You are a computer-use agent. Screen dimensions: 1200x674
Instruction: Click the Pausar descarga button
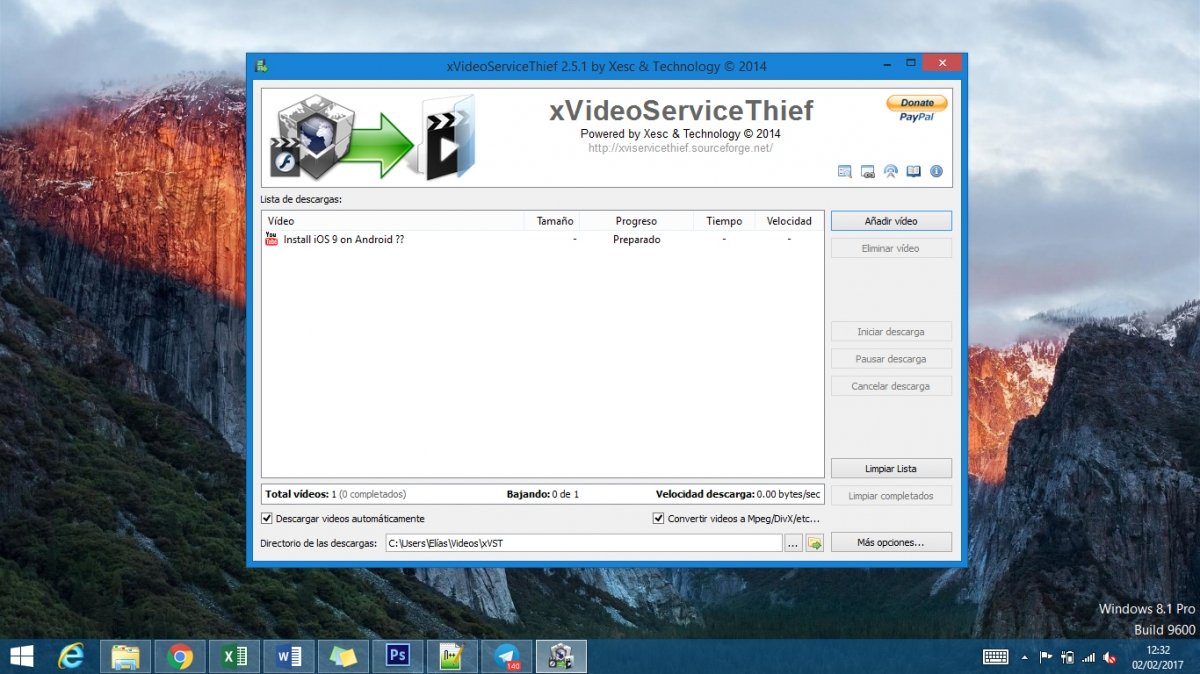[x=891, y=359]
